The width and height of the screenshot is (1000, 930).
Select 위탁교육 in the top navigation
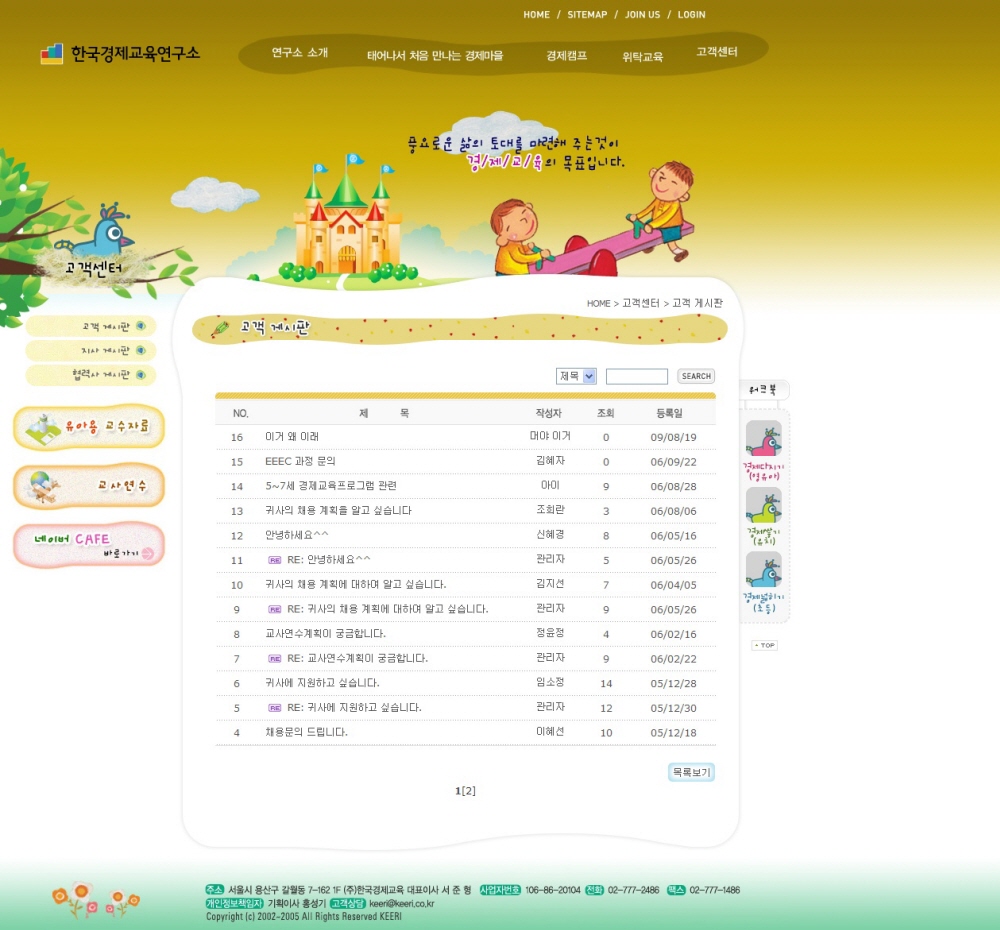[x=642, y=57]
